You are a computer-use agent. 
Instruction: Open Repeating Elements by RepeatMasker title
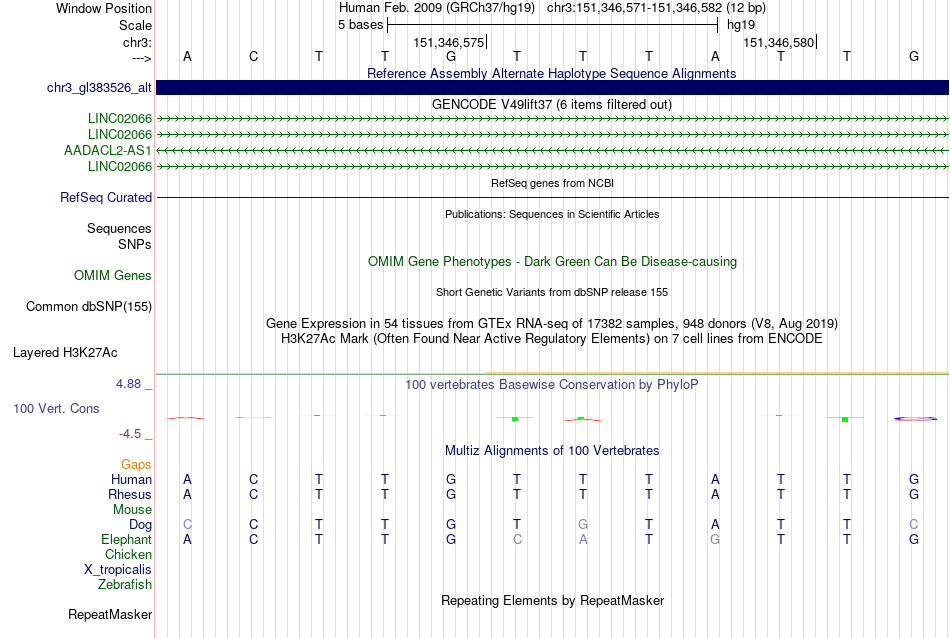553,600
